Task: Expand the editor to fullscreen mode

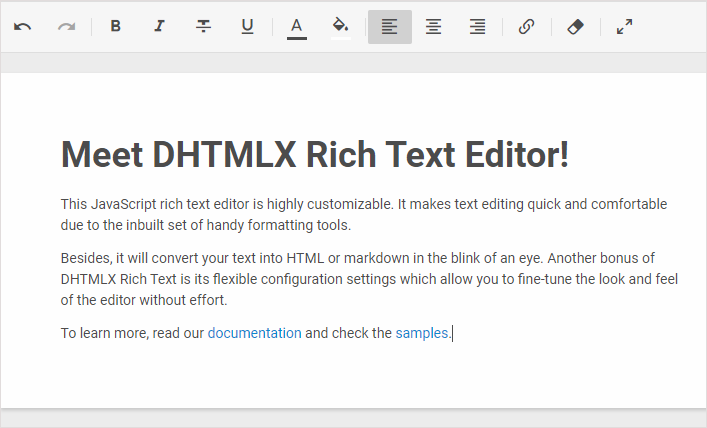Action: point(624,27)
